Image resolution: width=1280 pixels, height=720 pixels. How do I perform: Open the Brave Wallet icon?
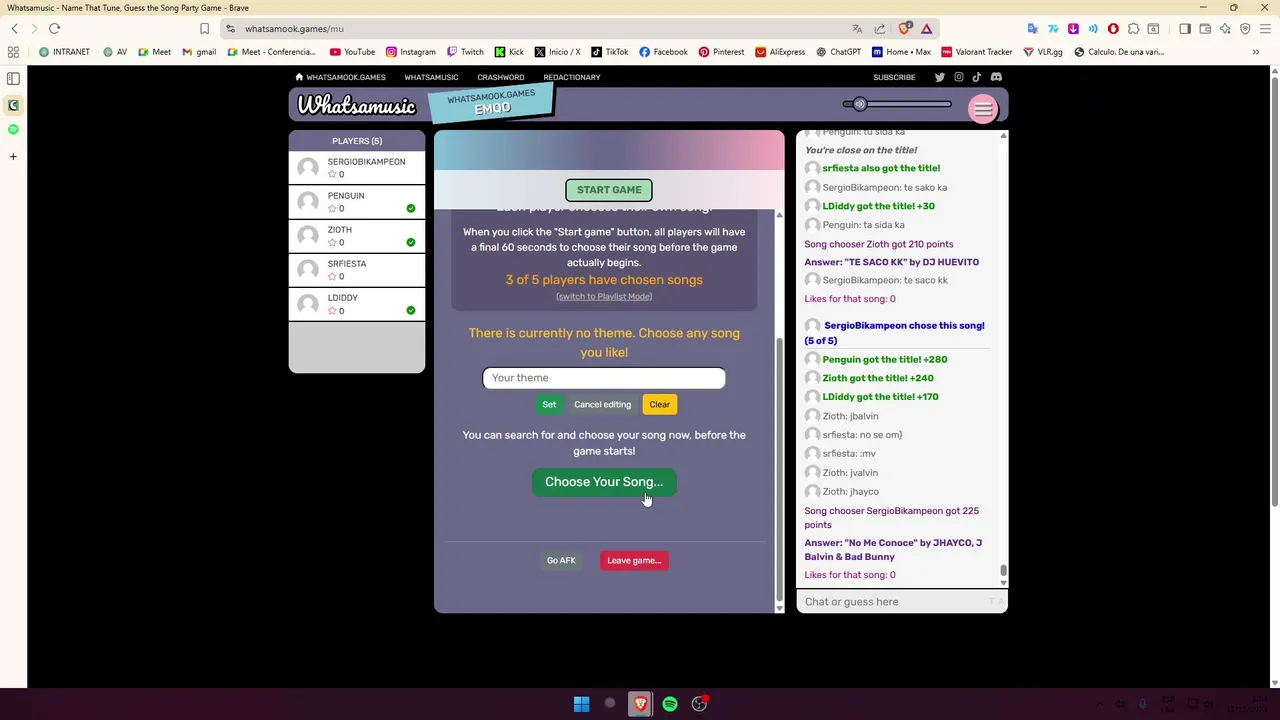(x=1205, y=29)
